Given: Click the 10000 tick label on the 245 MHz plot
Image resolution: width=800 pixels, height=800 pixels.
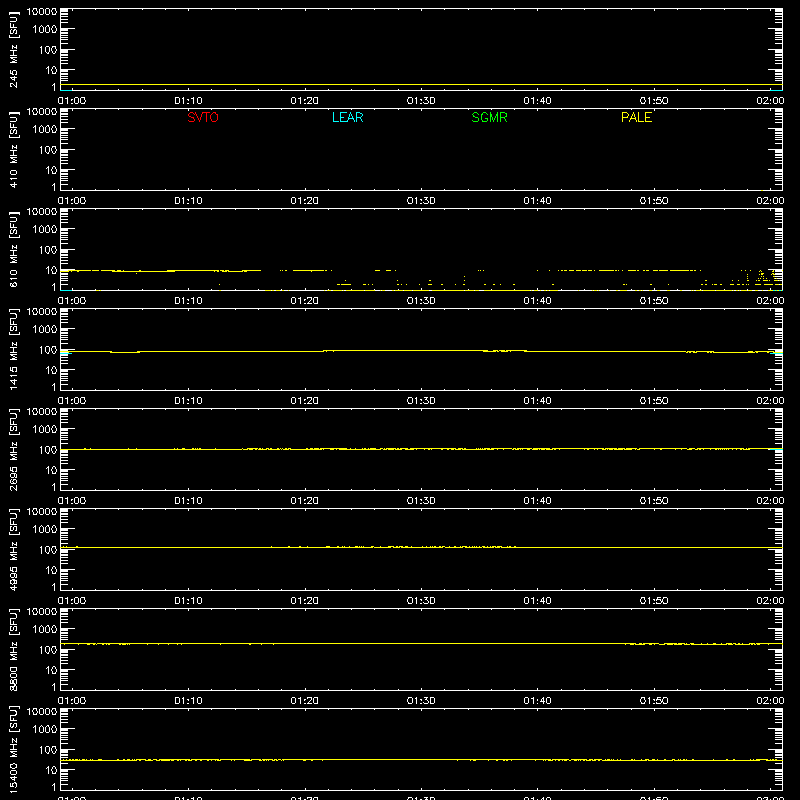Looking at the screenshot, I should (42, 12).
